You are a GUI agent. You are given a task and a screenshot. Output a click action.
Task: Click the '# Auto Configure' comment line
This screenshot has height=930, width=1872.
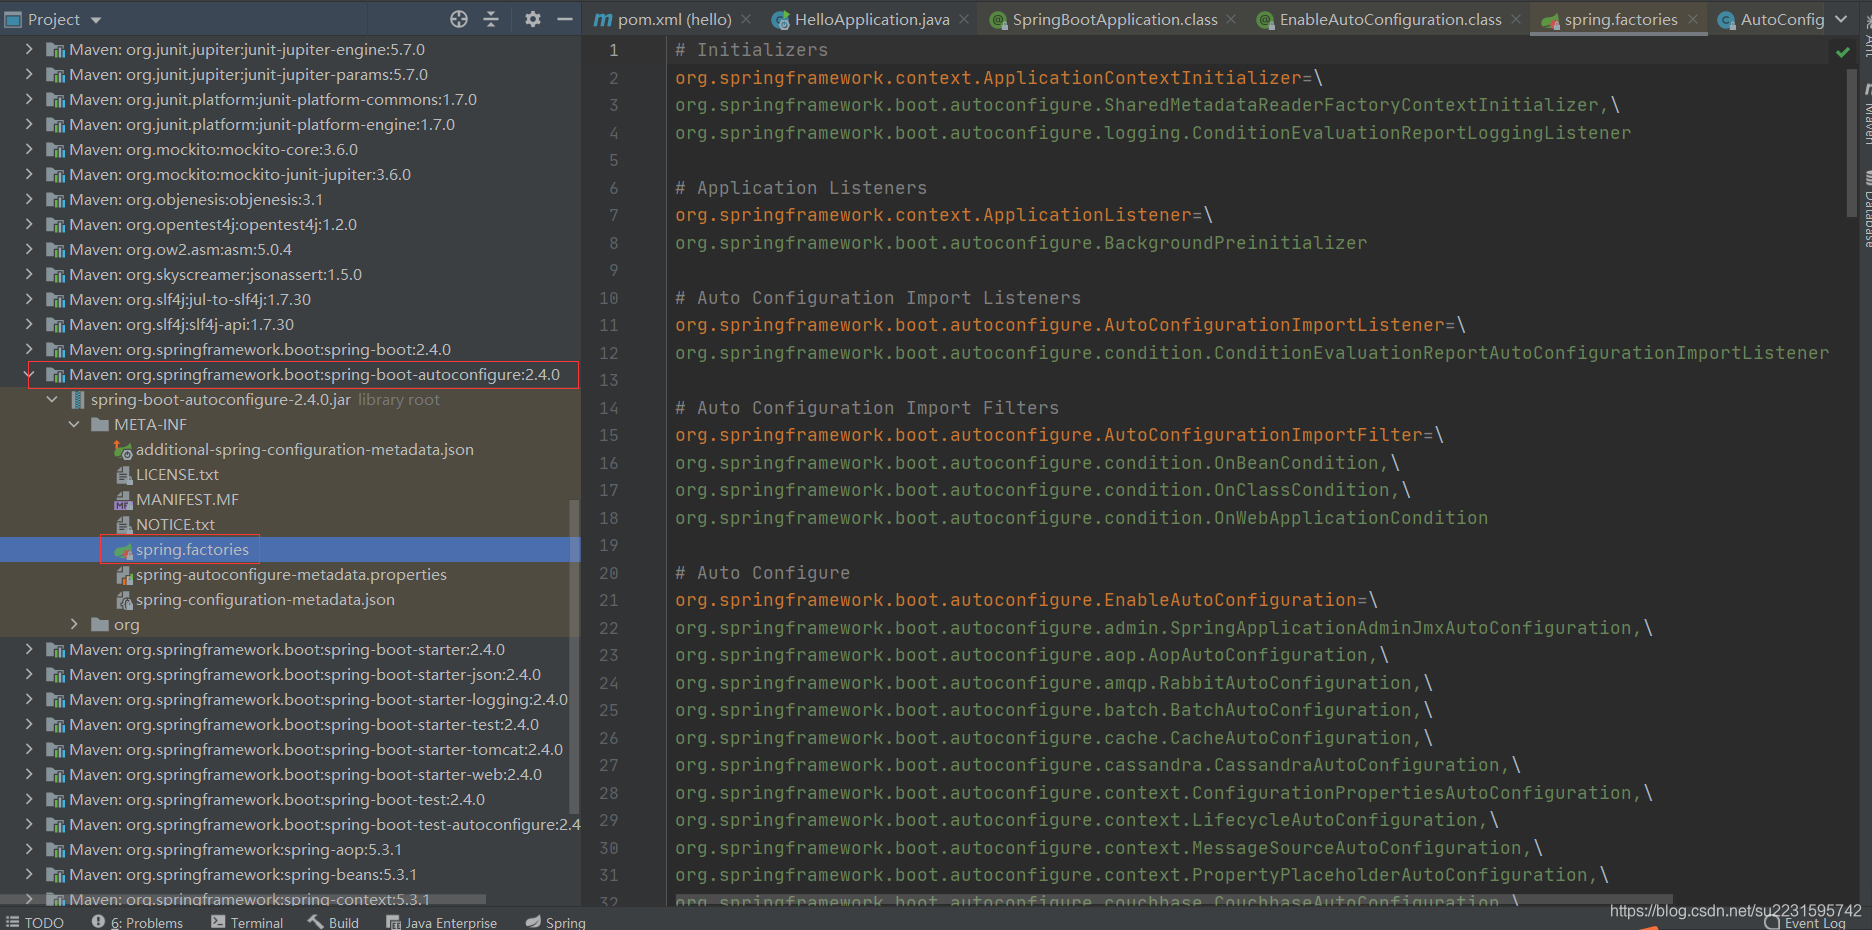[762, 572]
